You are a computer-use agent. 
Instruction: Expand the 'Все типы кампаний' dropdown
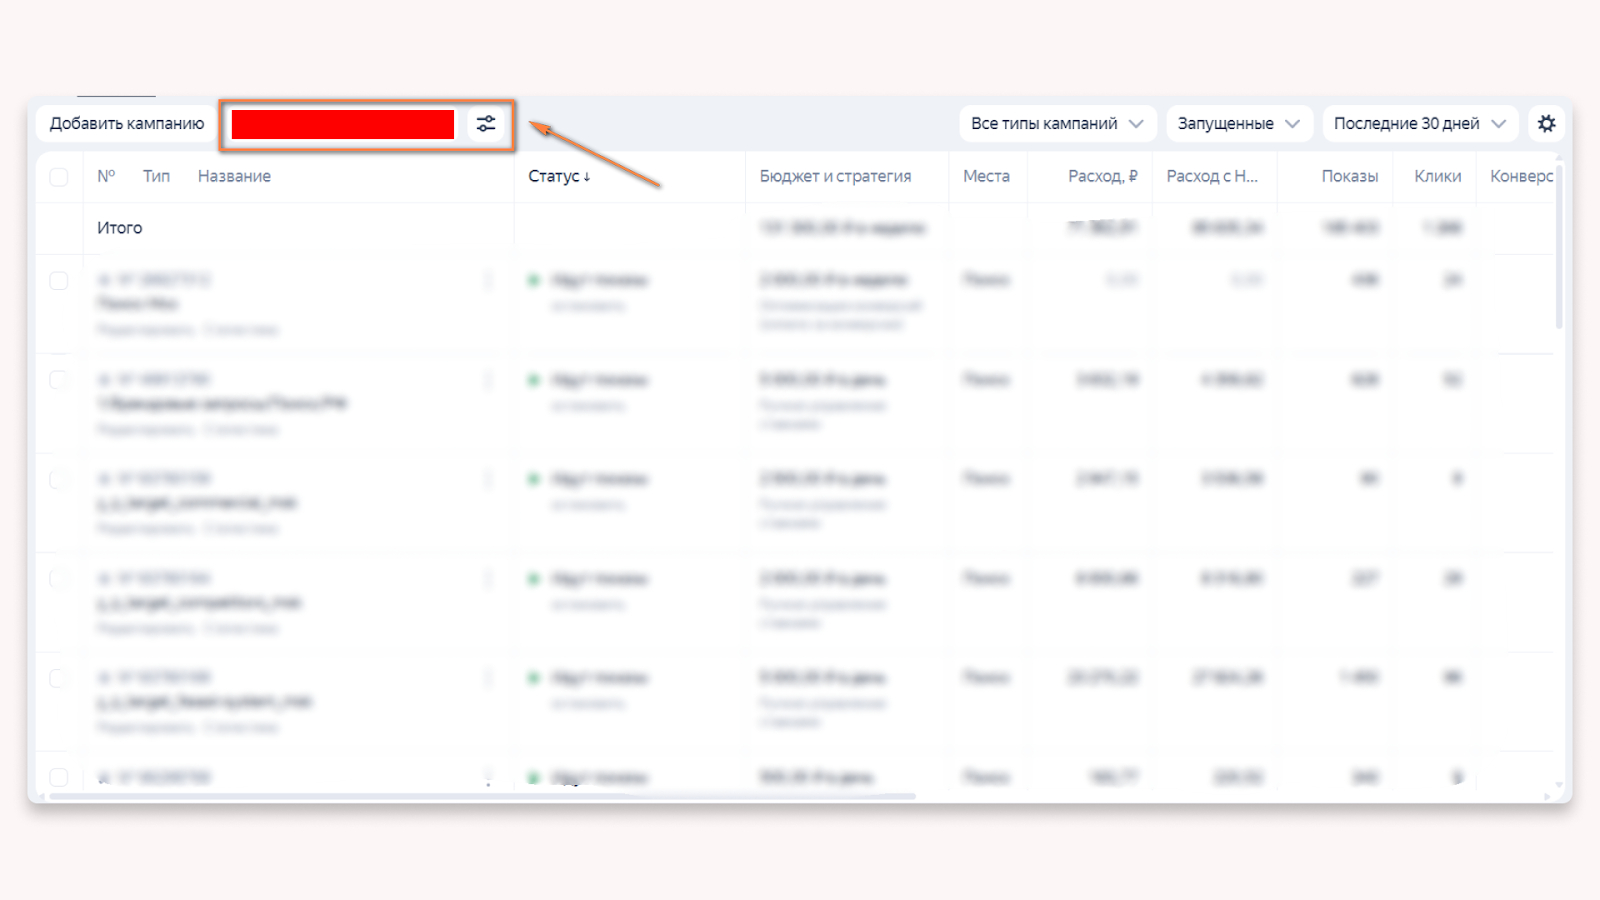1057,124
